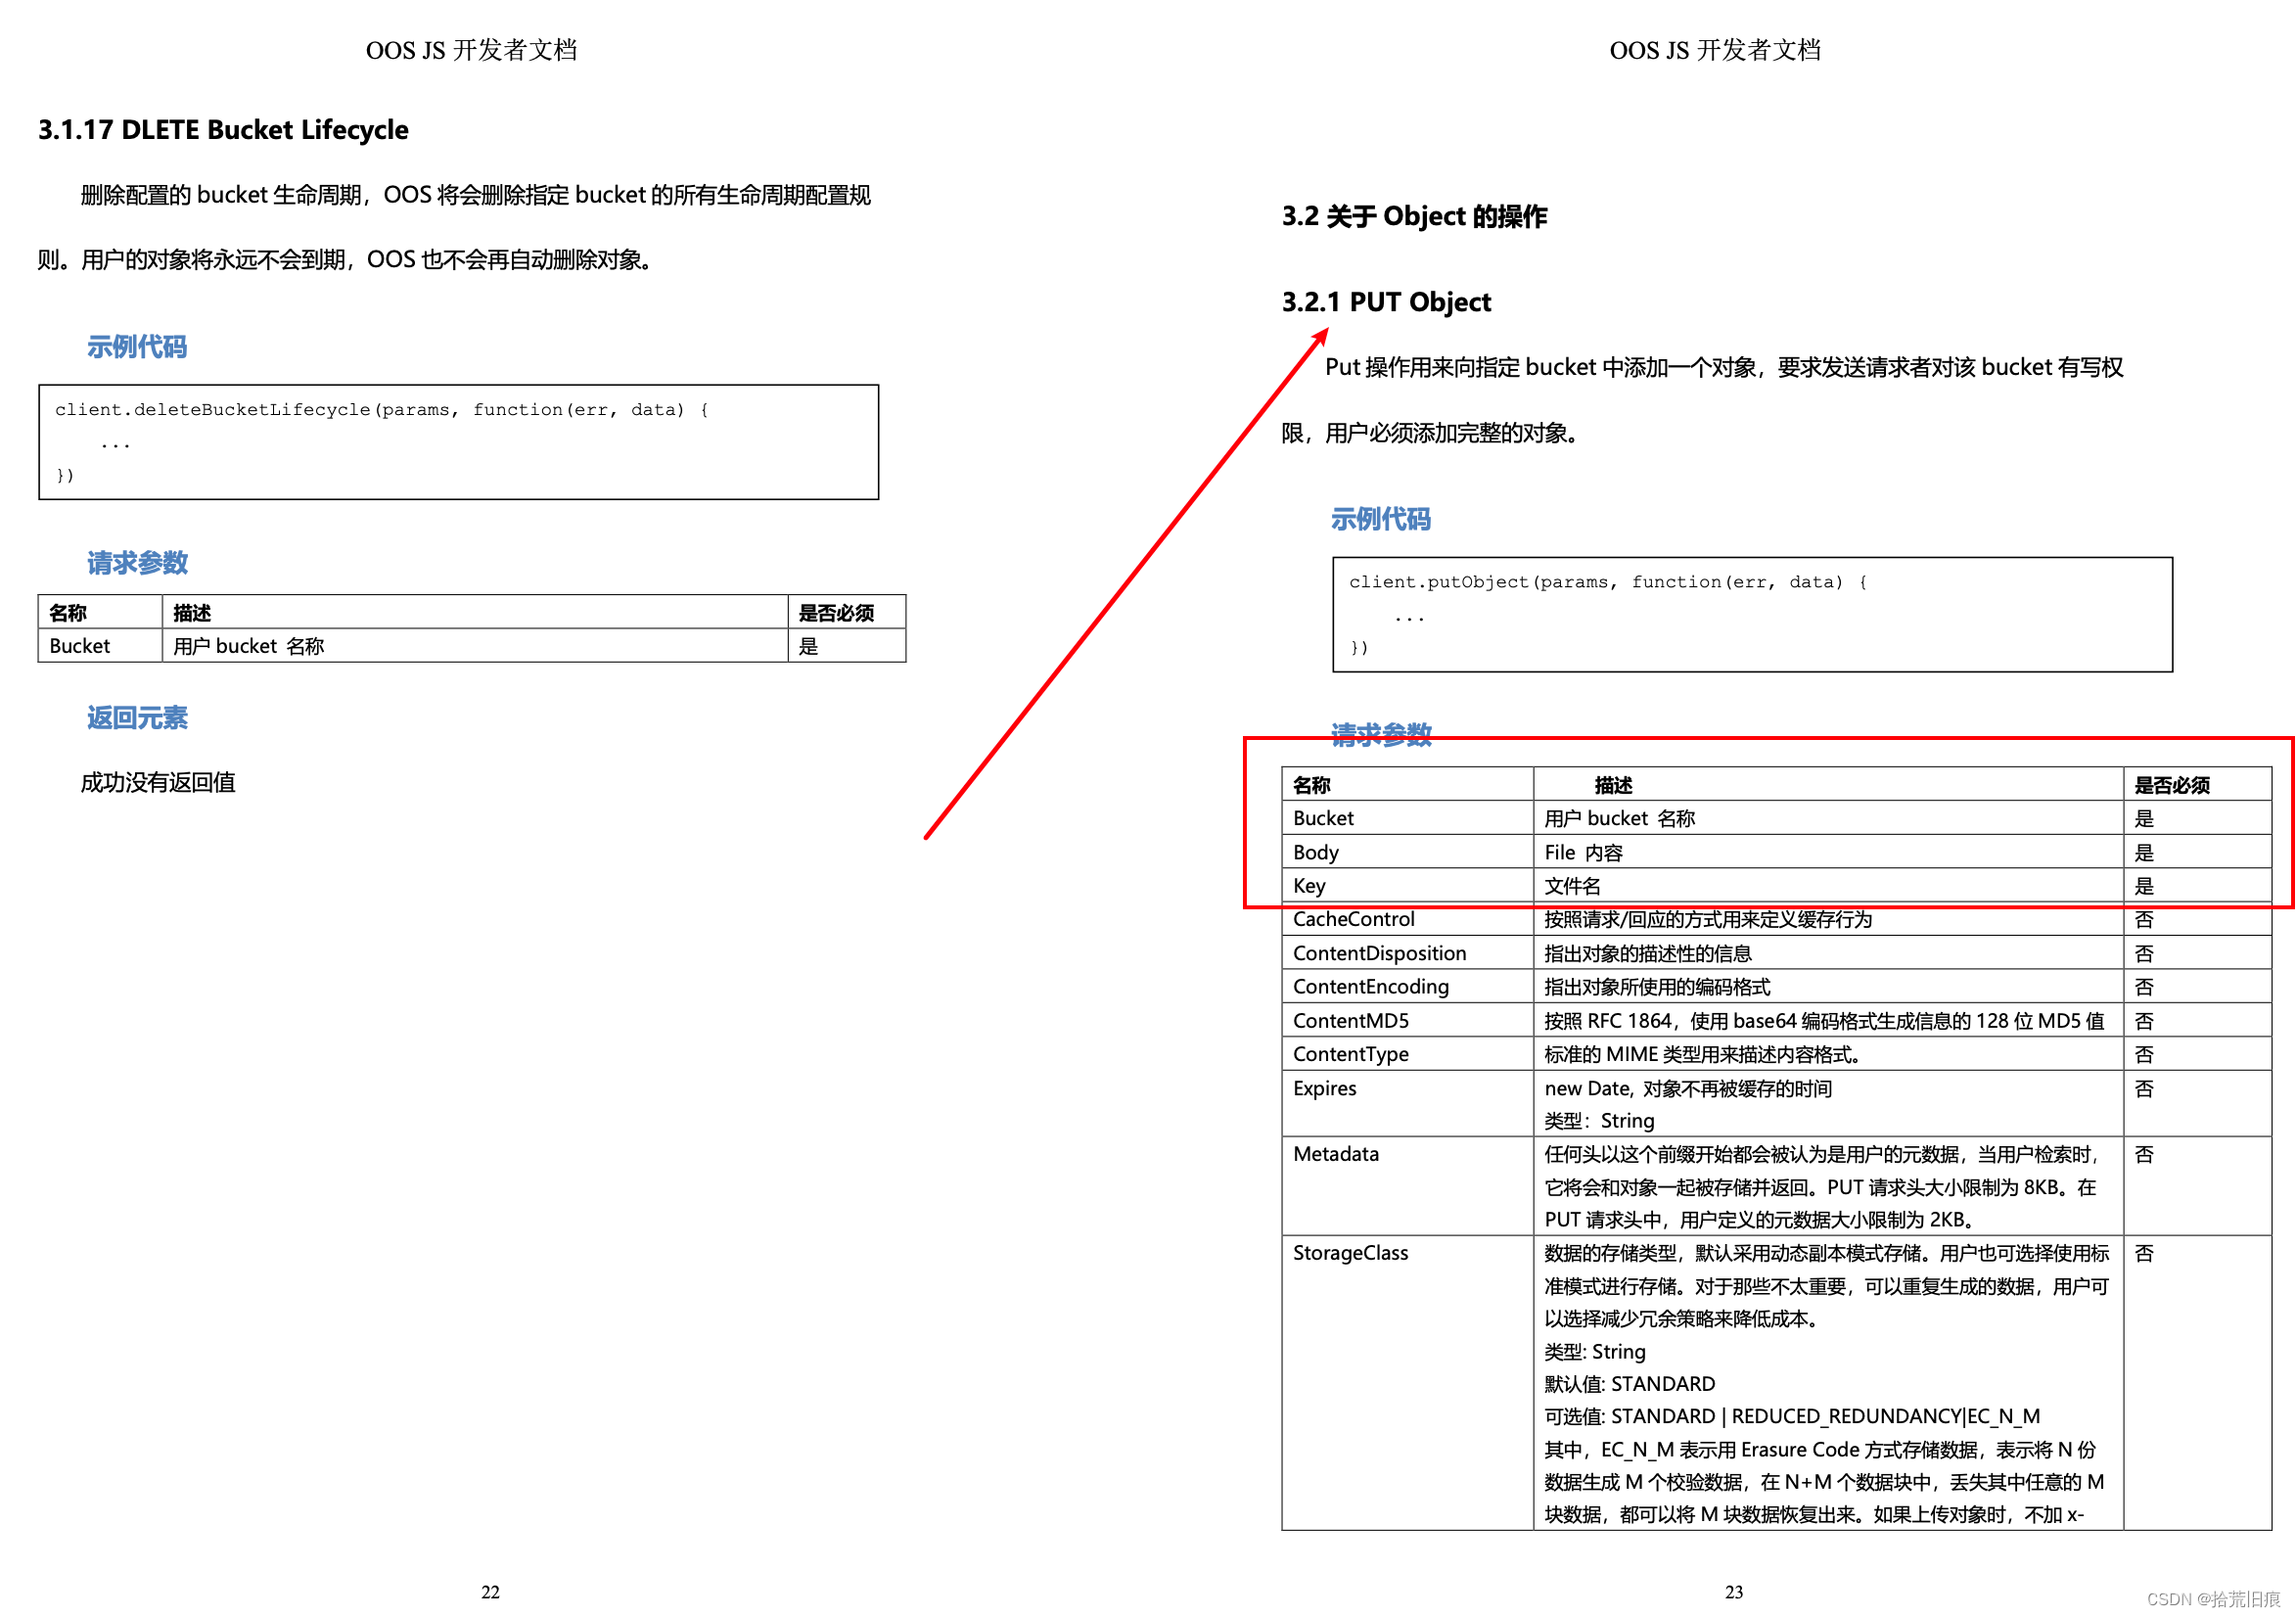Click '指出对象的描述性的信息' description
This screenshot has width=2296, height=1617.
coord(1648,953)
